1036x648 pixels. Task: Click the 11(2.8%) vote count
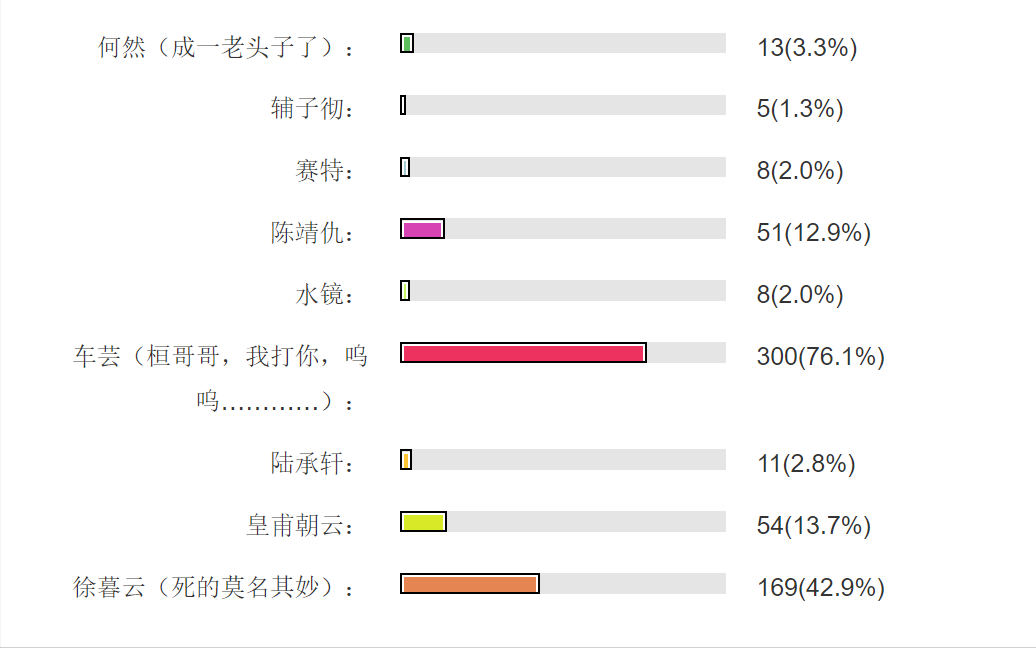coord(806,463)
